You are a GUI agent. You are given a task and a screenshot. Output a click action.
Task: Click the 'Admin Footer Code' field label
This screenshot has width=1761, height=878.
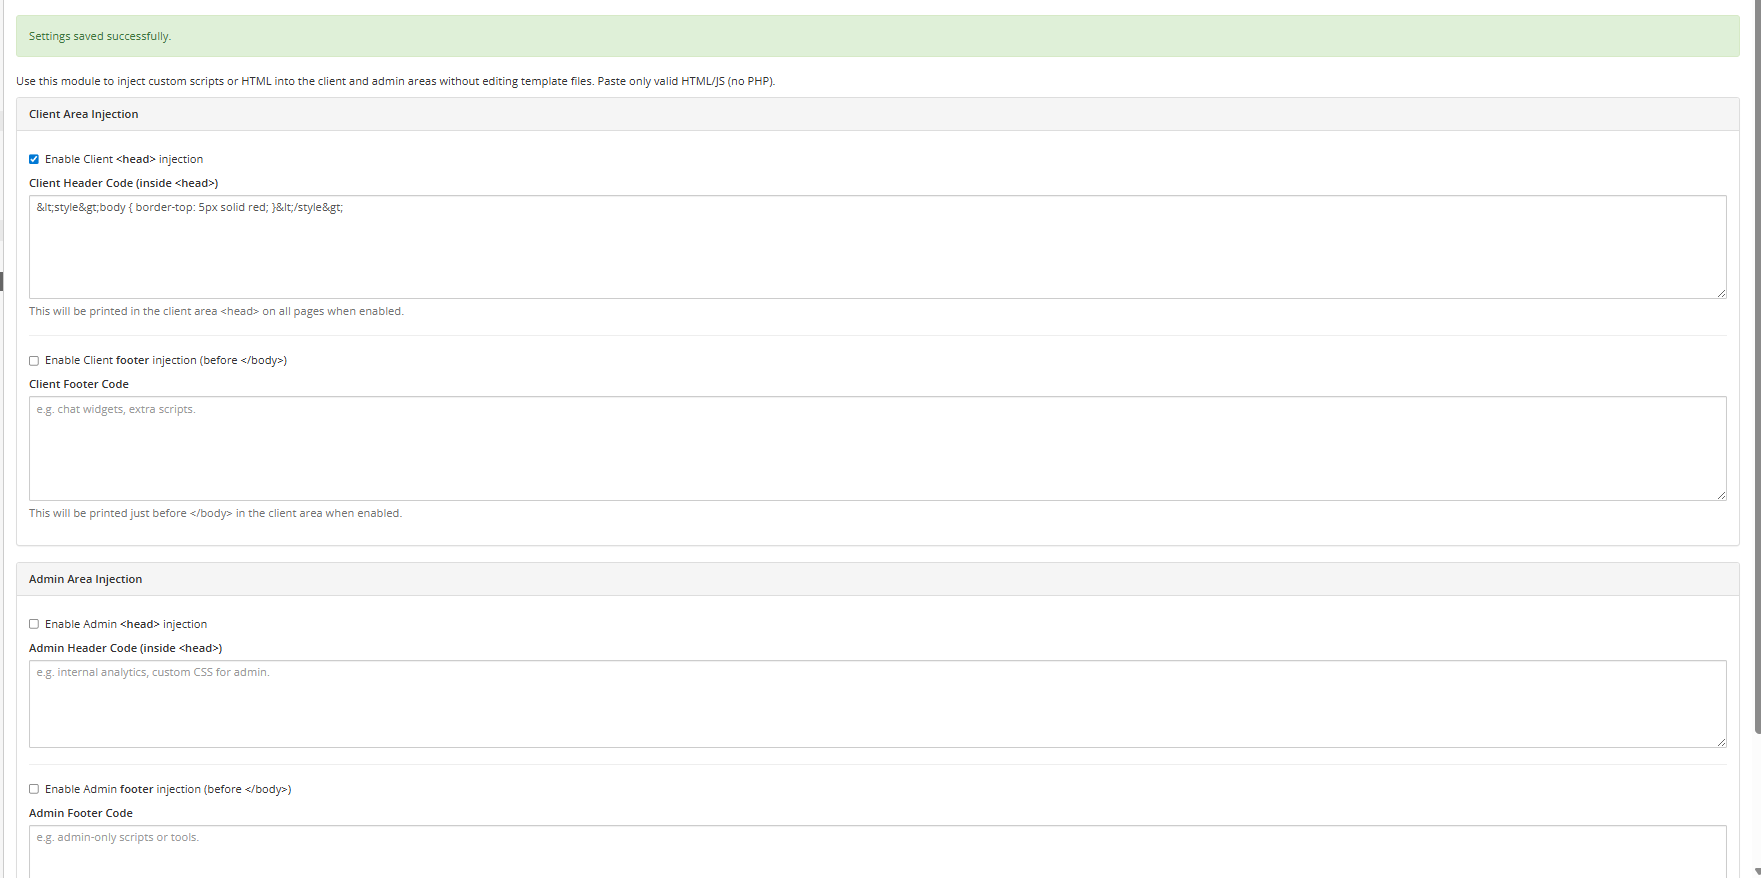81,813
